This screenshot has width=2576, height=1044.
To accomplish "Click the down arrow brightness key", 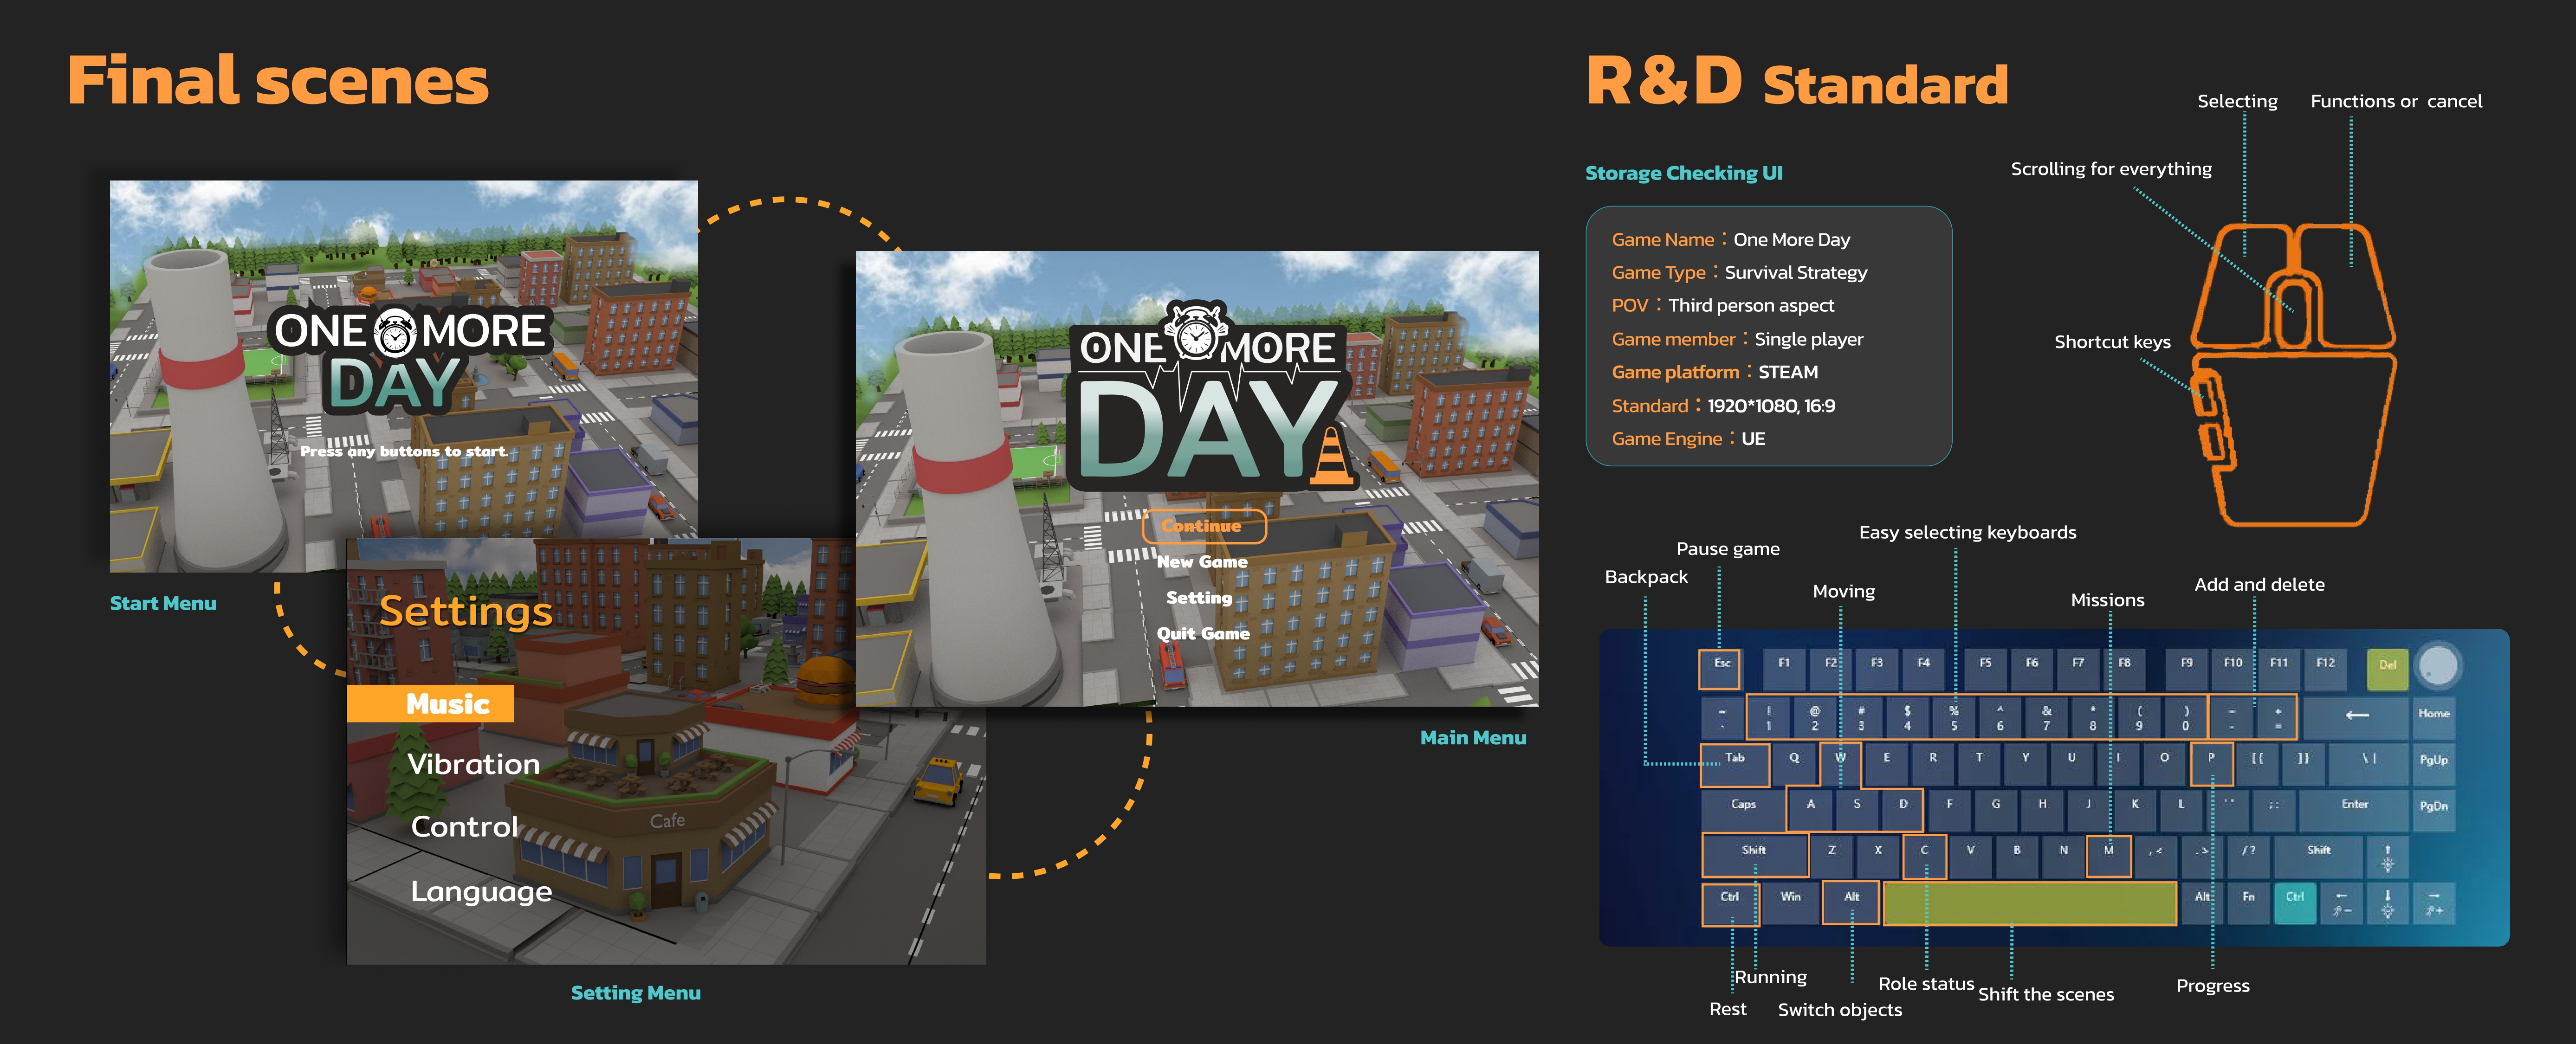I will pos(2387,903).
